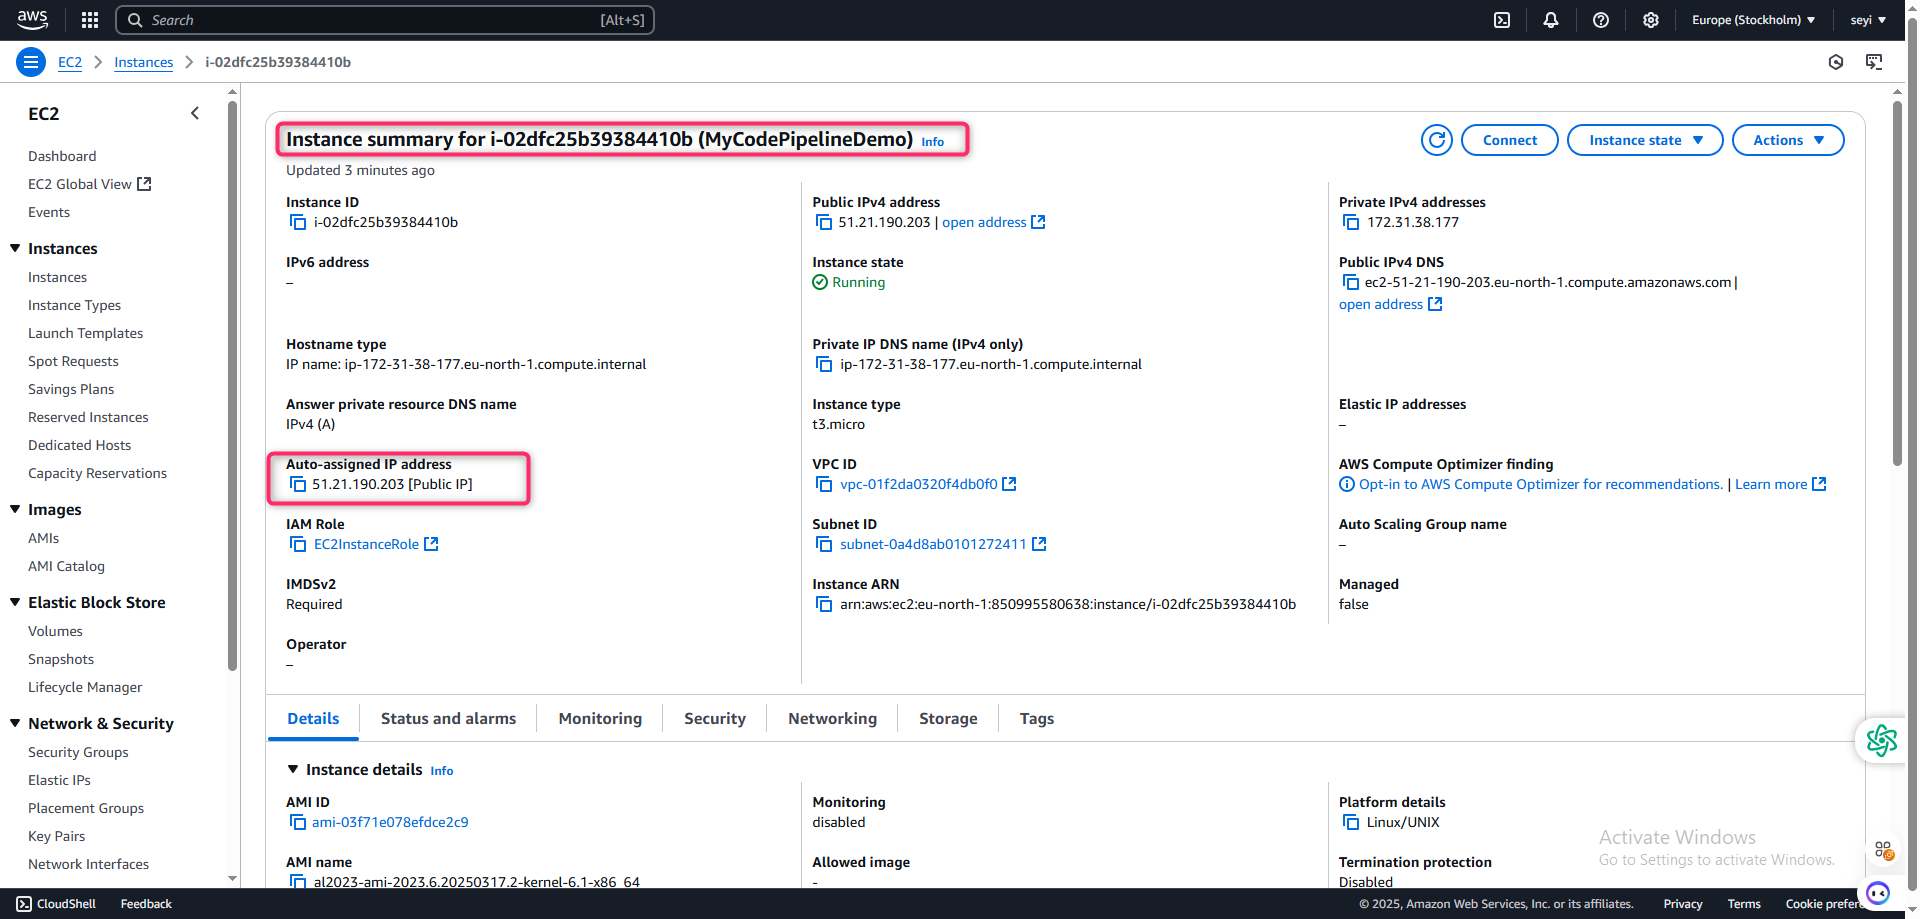Viewport: 1920px width, 919px height.
Task: Collapse the Images section in the sidebar
Action: point(15,509)
